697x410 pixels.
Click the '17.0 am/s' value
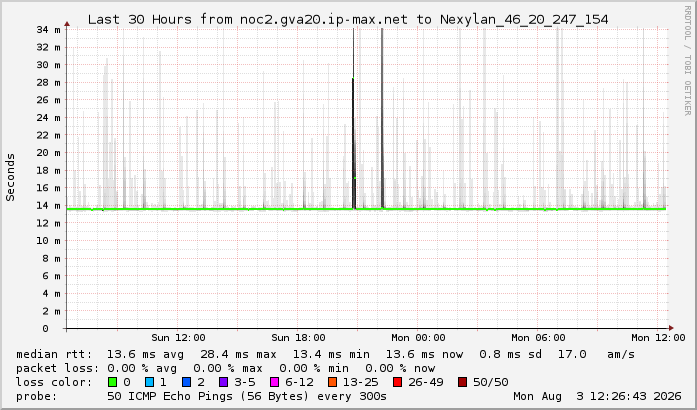pyautogui.click(x=596, y=354)
